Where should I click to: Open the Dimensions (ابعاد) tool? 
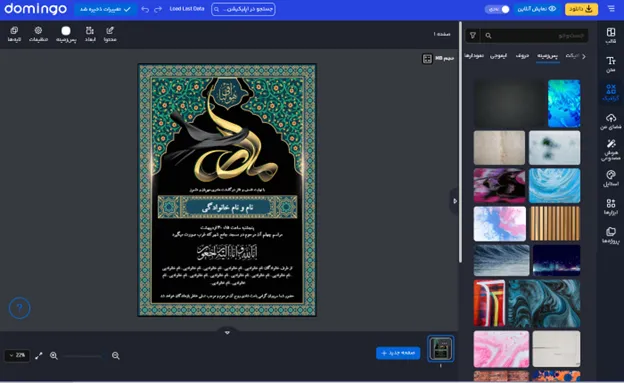click(90, 34)
